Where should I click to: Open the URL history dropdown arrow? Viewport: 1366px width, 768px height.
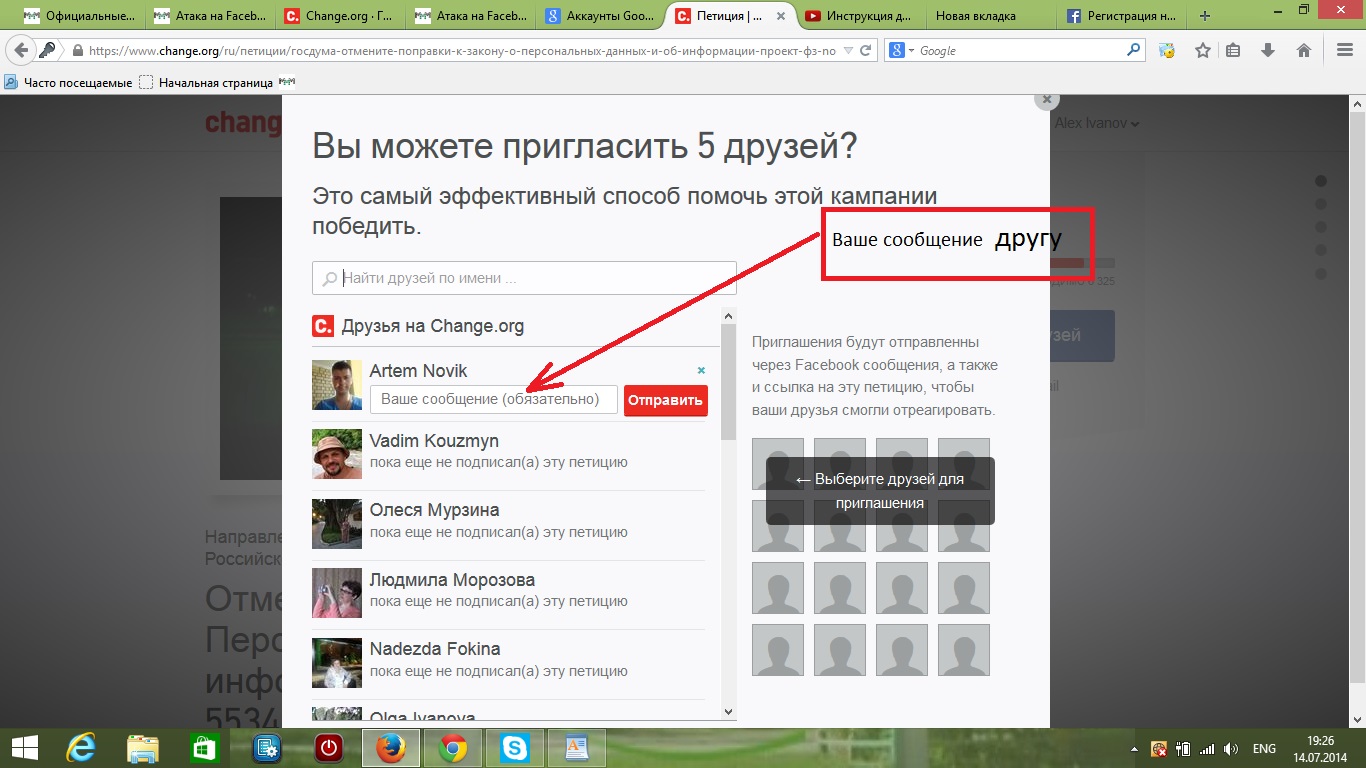coord(848,50)
